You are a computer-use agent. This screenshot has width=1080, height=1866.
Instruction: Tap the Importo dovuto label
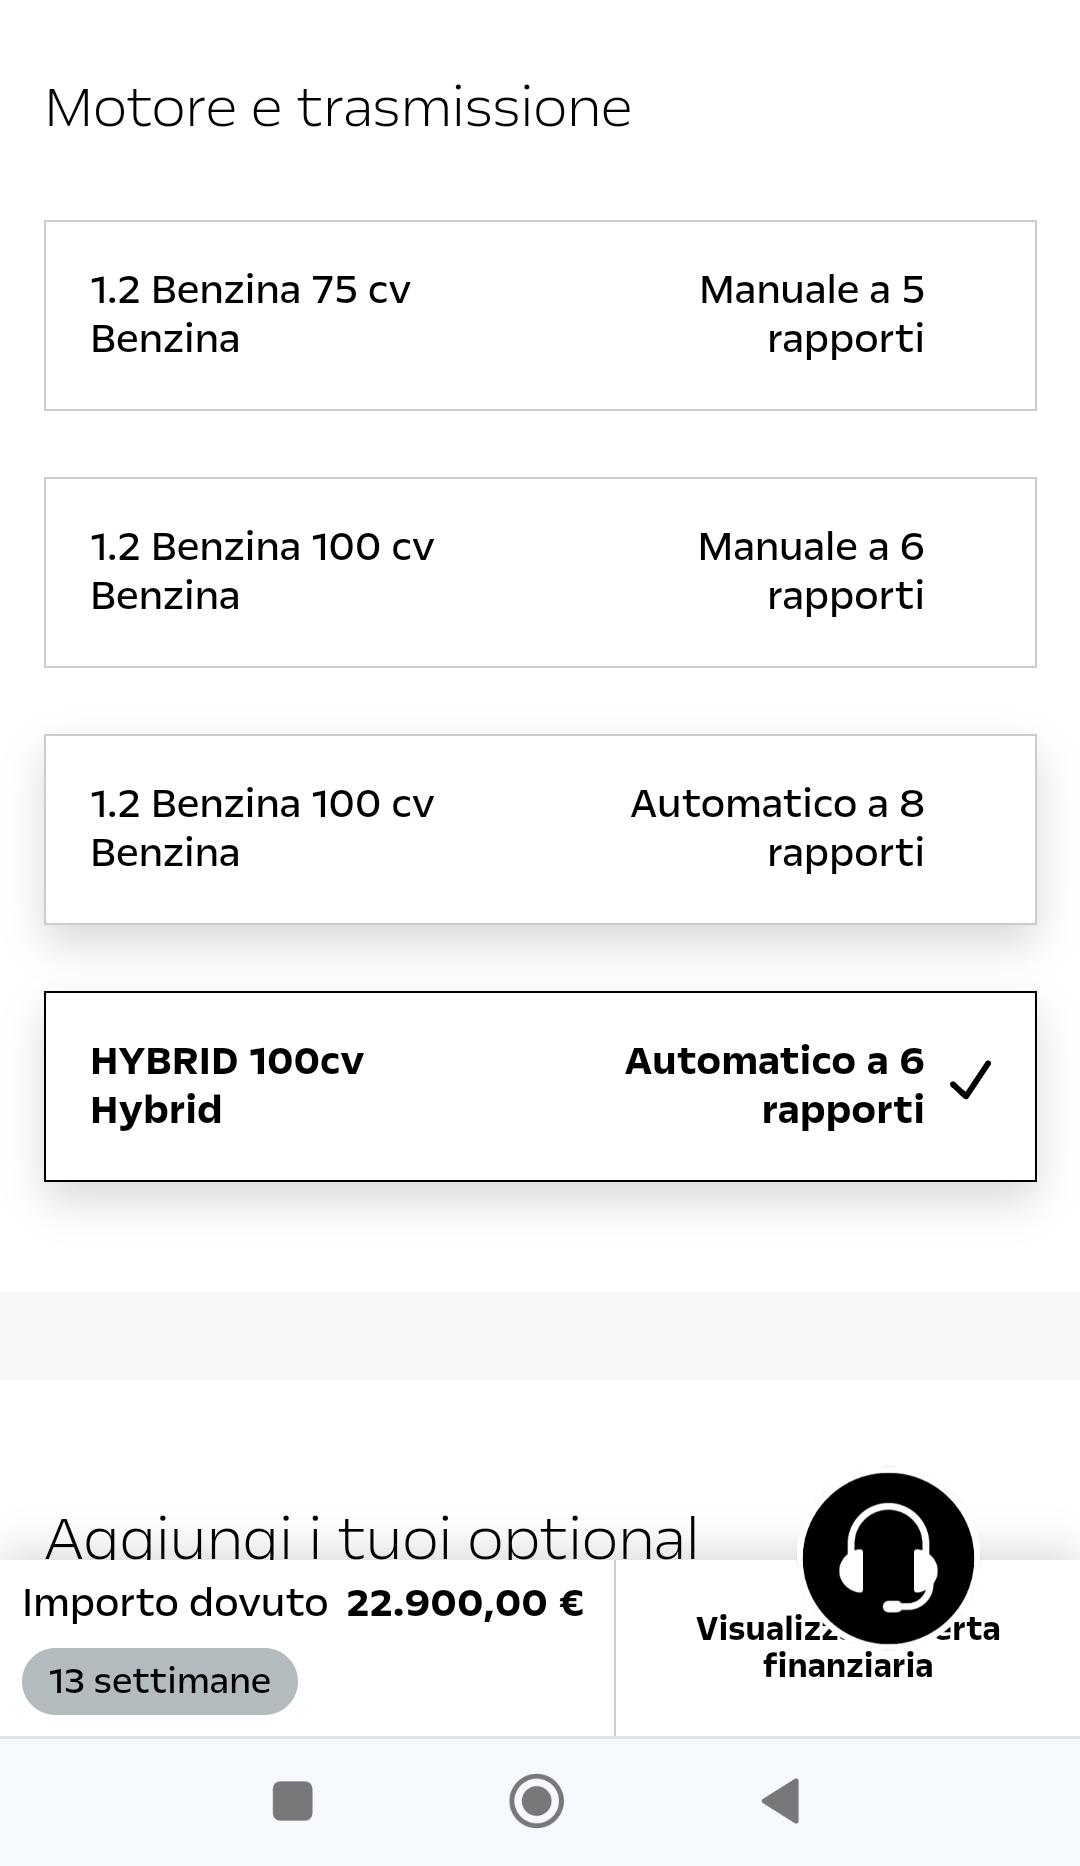click(175, 1603)
